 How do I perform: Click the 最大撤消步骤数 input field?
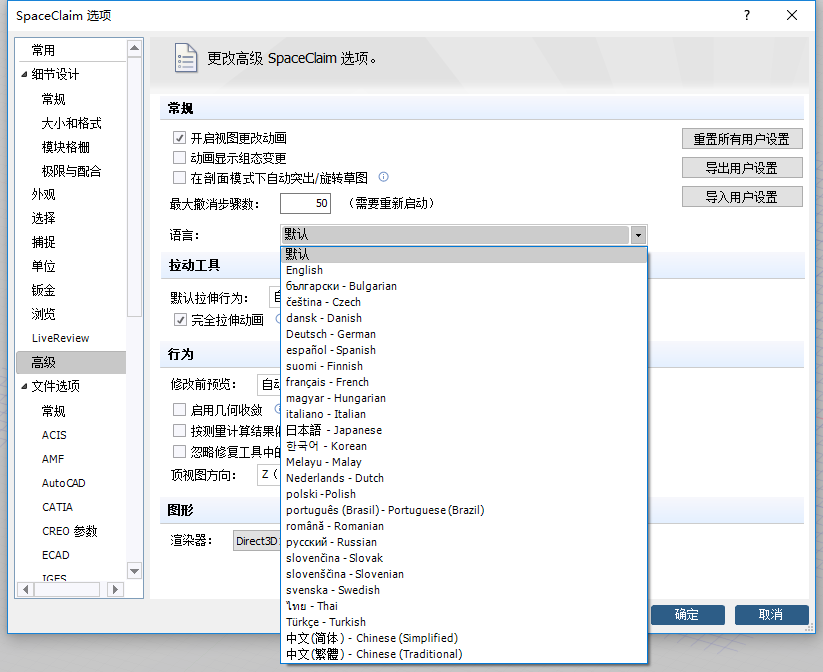[305, 204]
